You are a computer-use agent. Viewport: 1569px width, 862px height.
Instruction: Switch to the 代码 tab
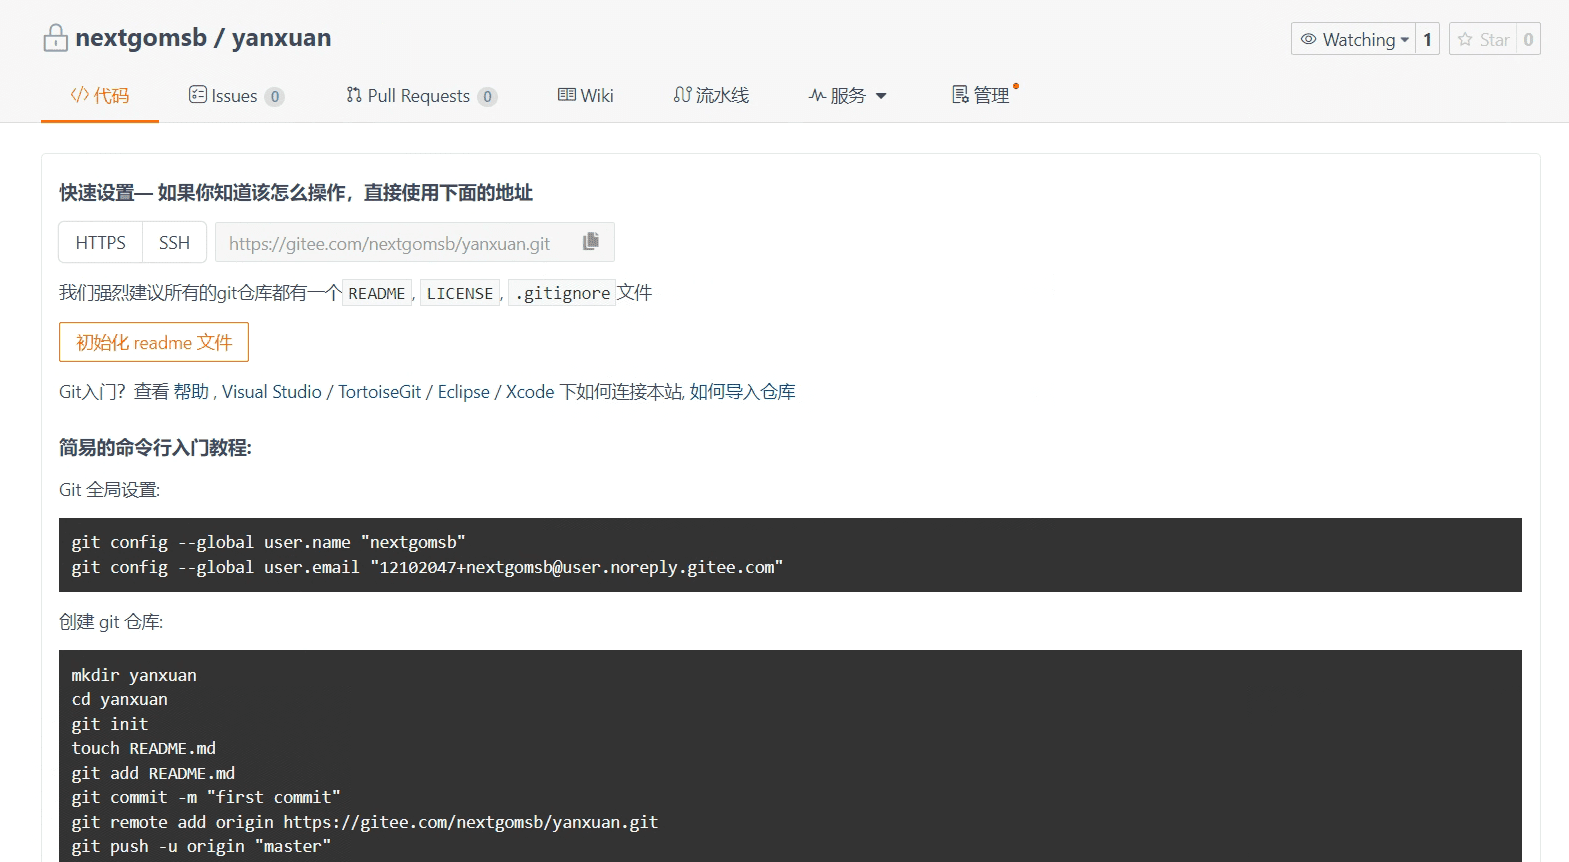tap(100, 96)
